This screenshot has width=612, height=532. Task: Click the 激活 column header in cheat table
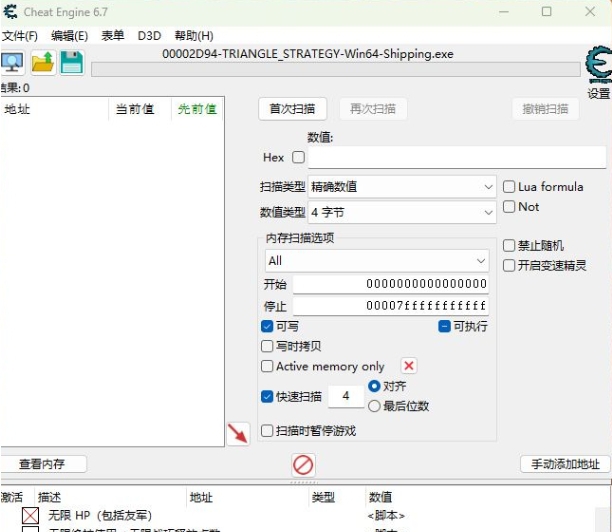[12, 497]
